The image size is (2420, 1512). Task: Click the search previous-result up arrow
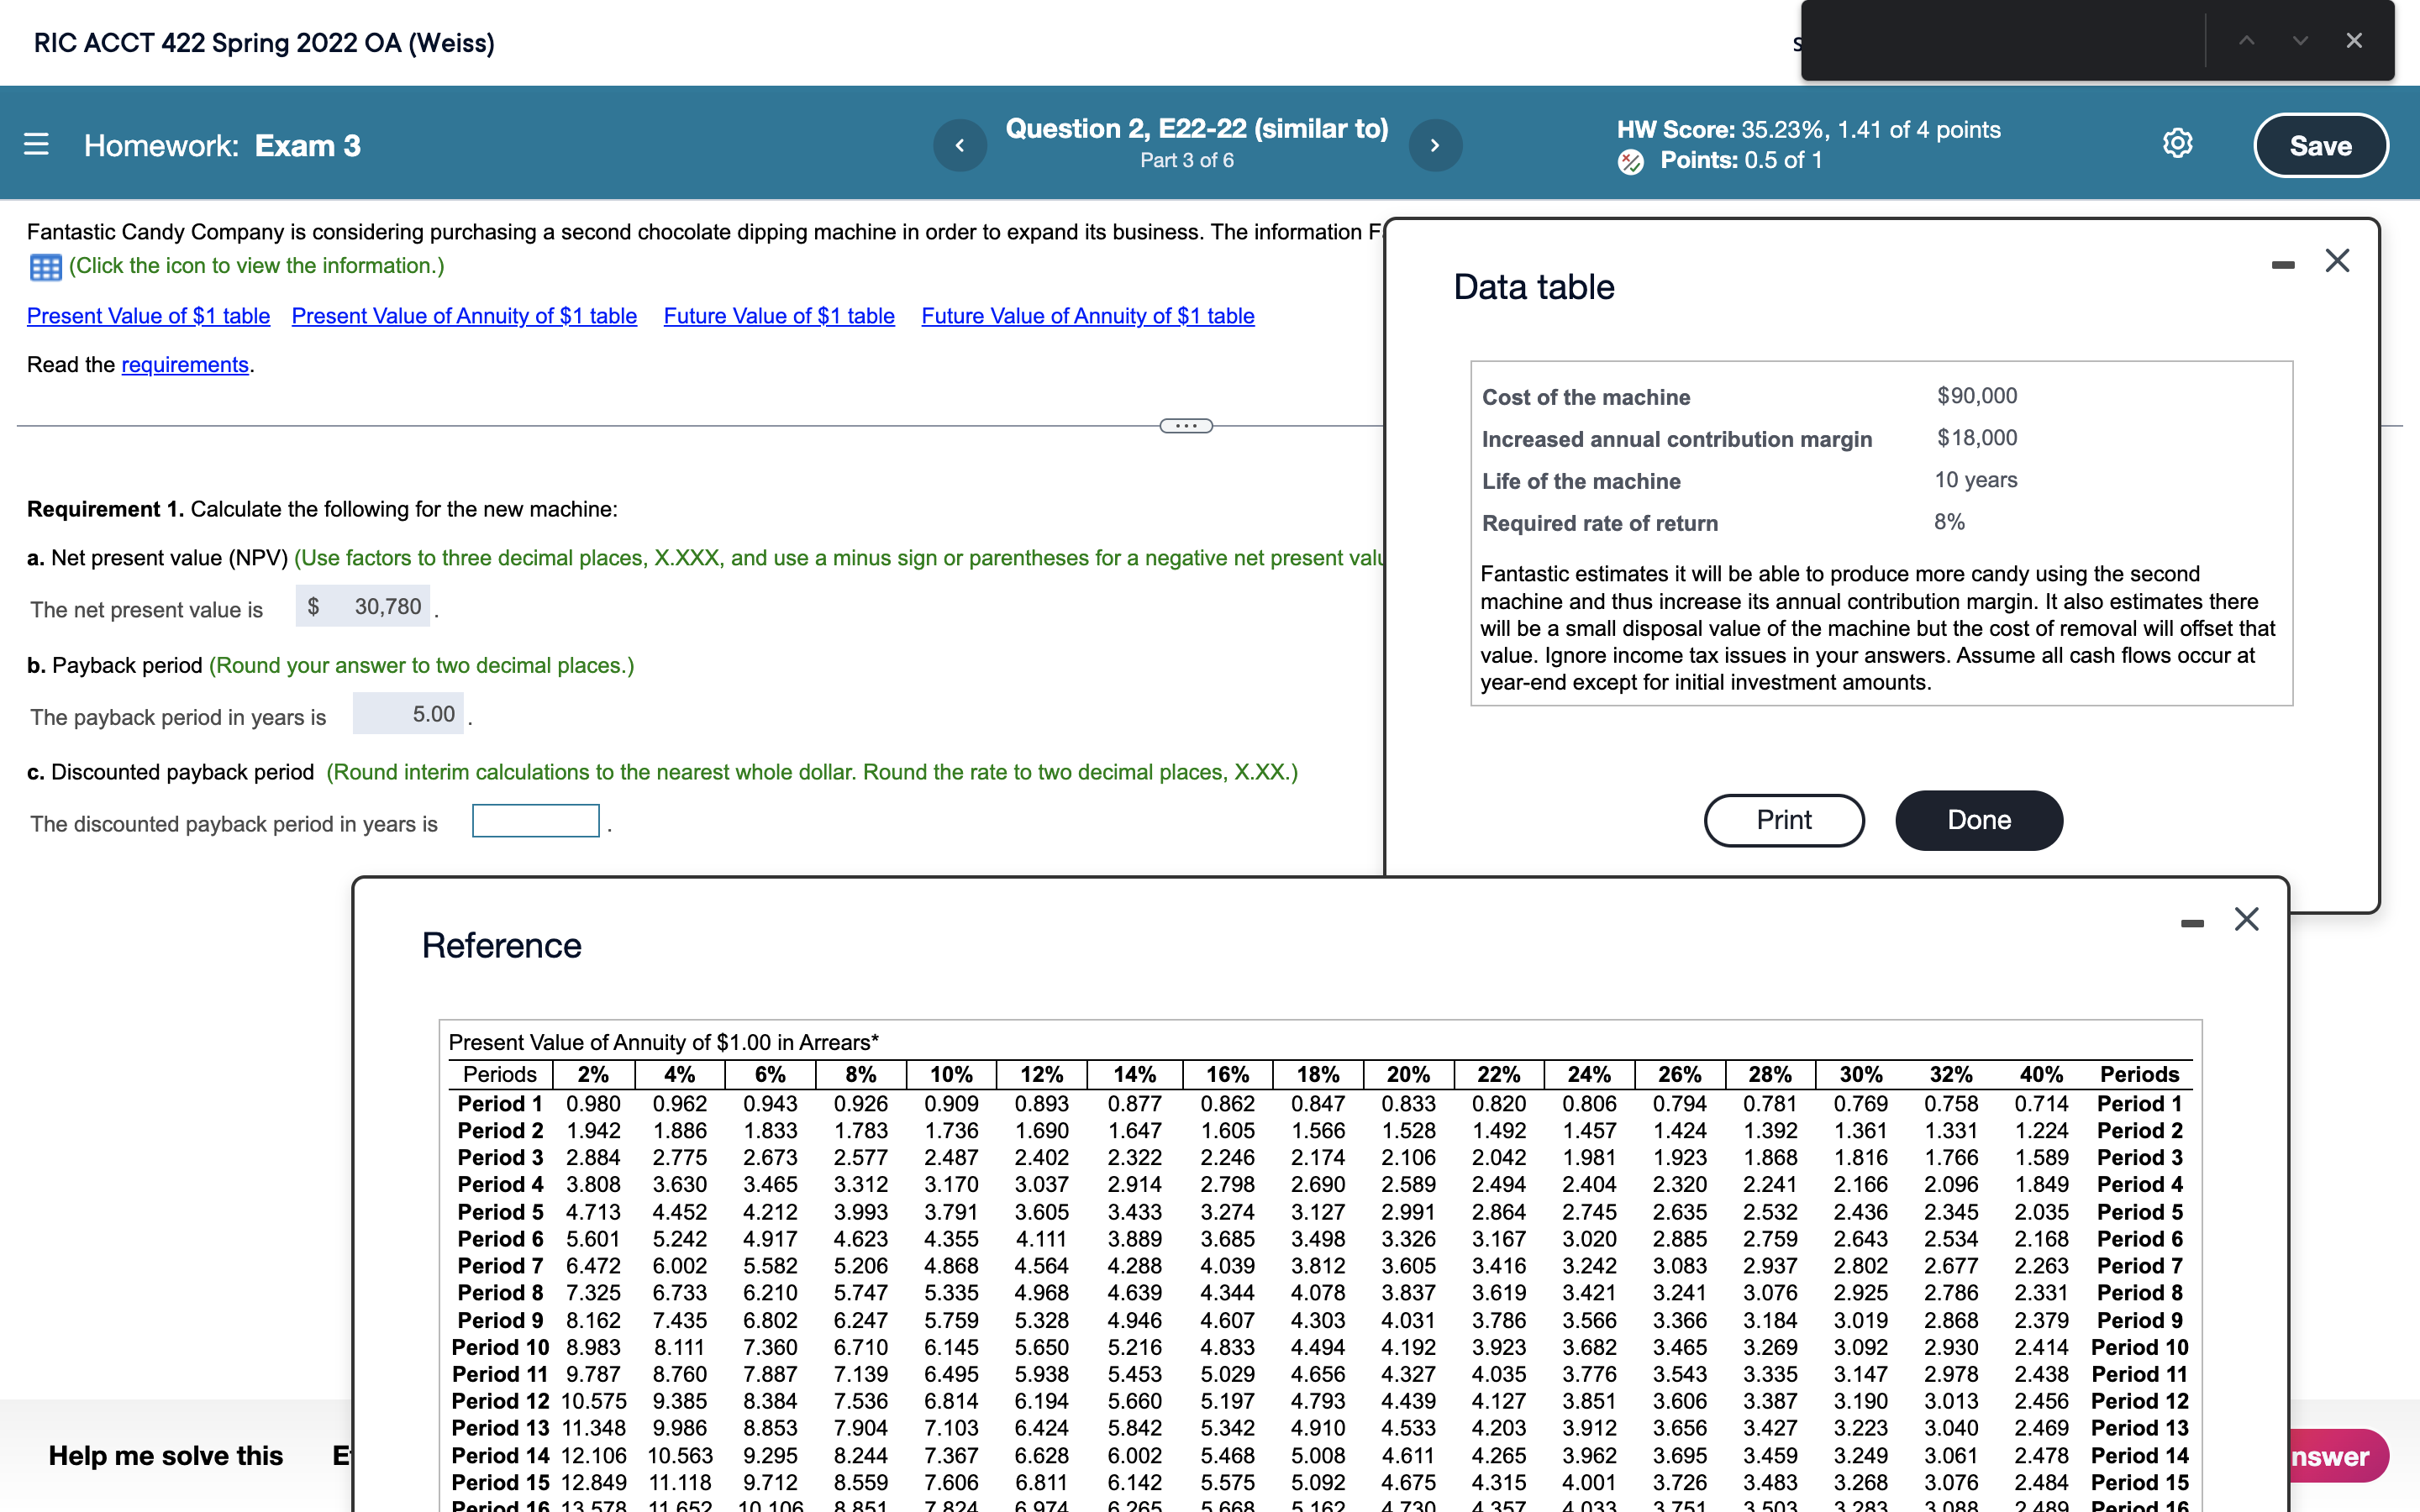coord(2246,41)
